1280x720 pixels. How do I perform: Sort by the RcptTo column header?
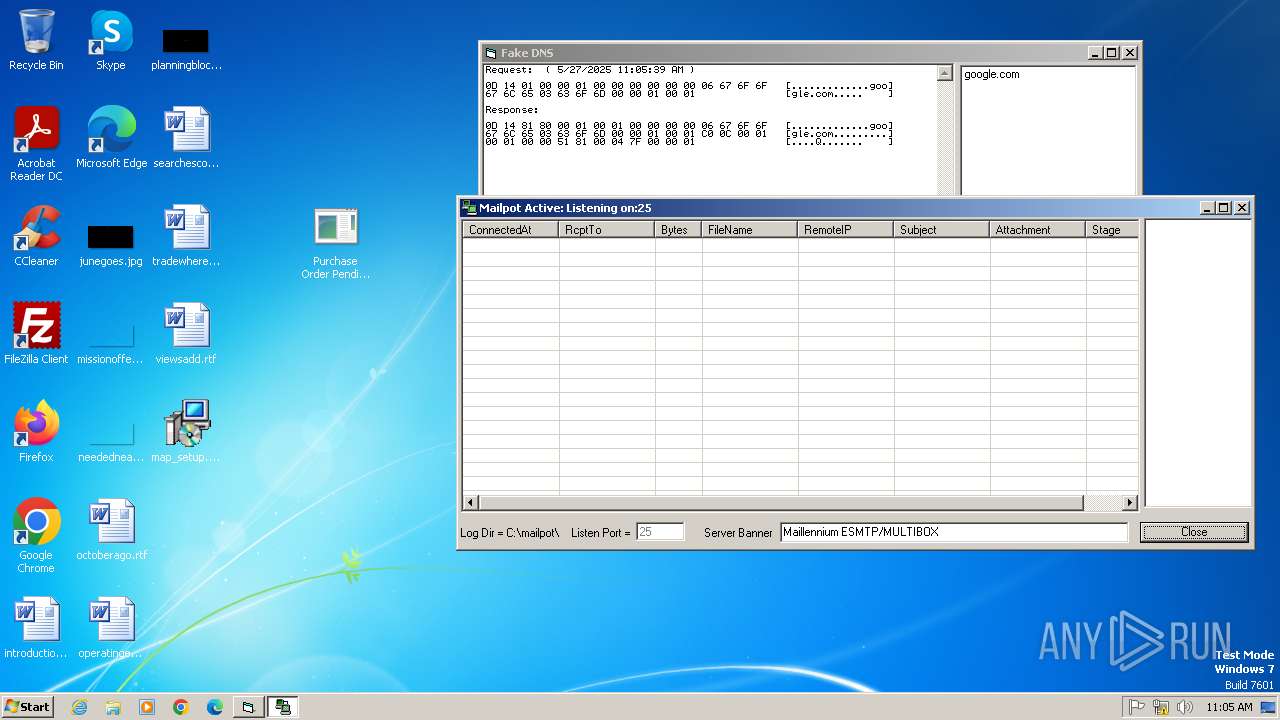click(607, 230)
